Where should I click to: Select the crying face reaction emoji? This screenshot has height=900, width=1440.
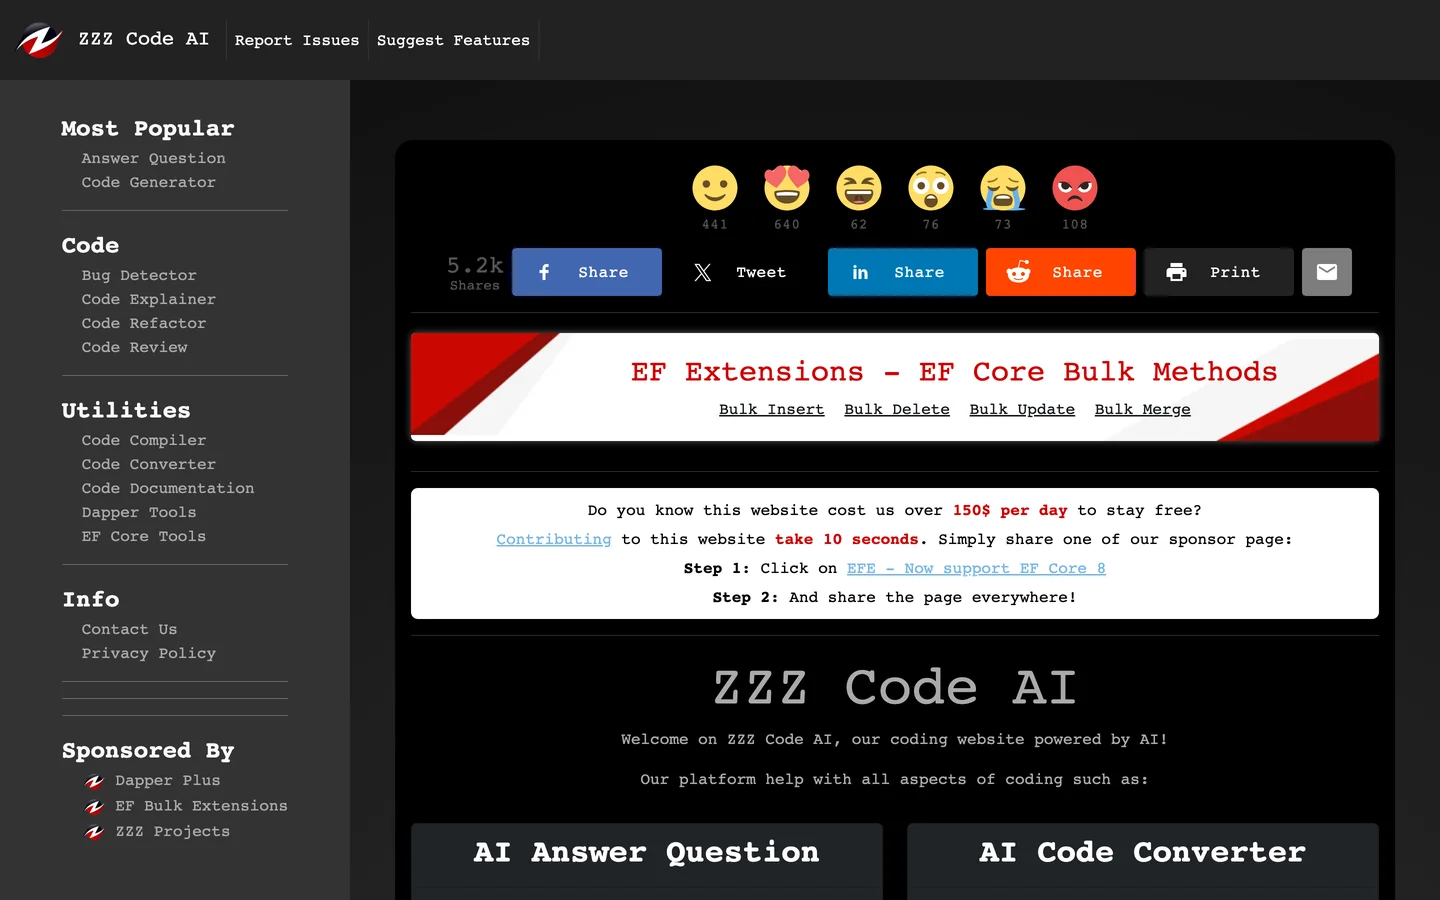(1003, 188)
